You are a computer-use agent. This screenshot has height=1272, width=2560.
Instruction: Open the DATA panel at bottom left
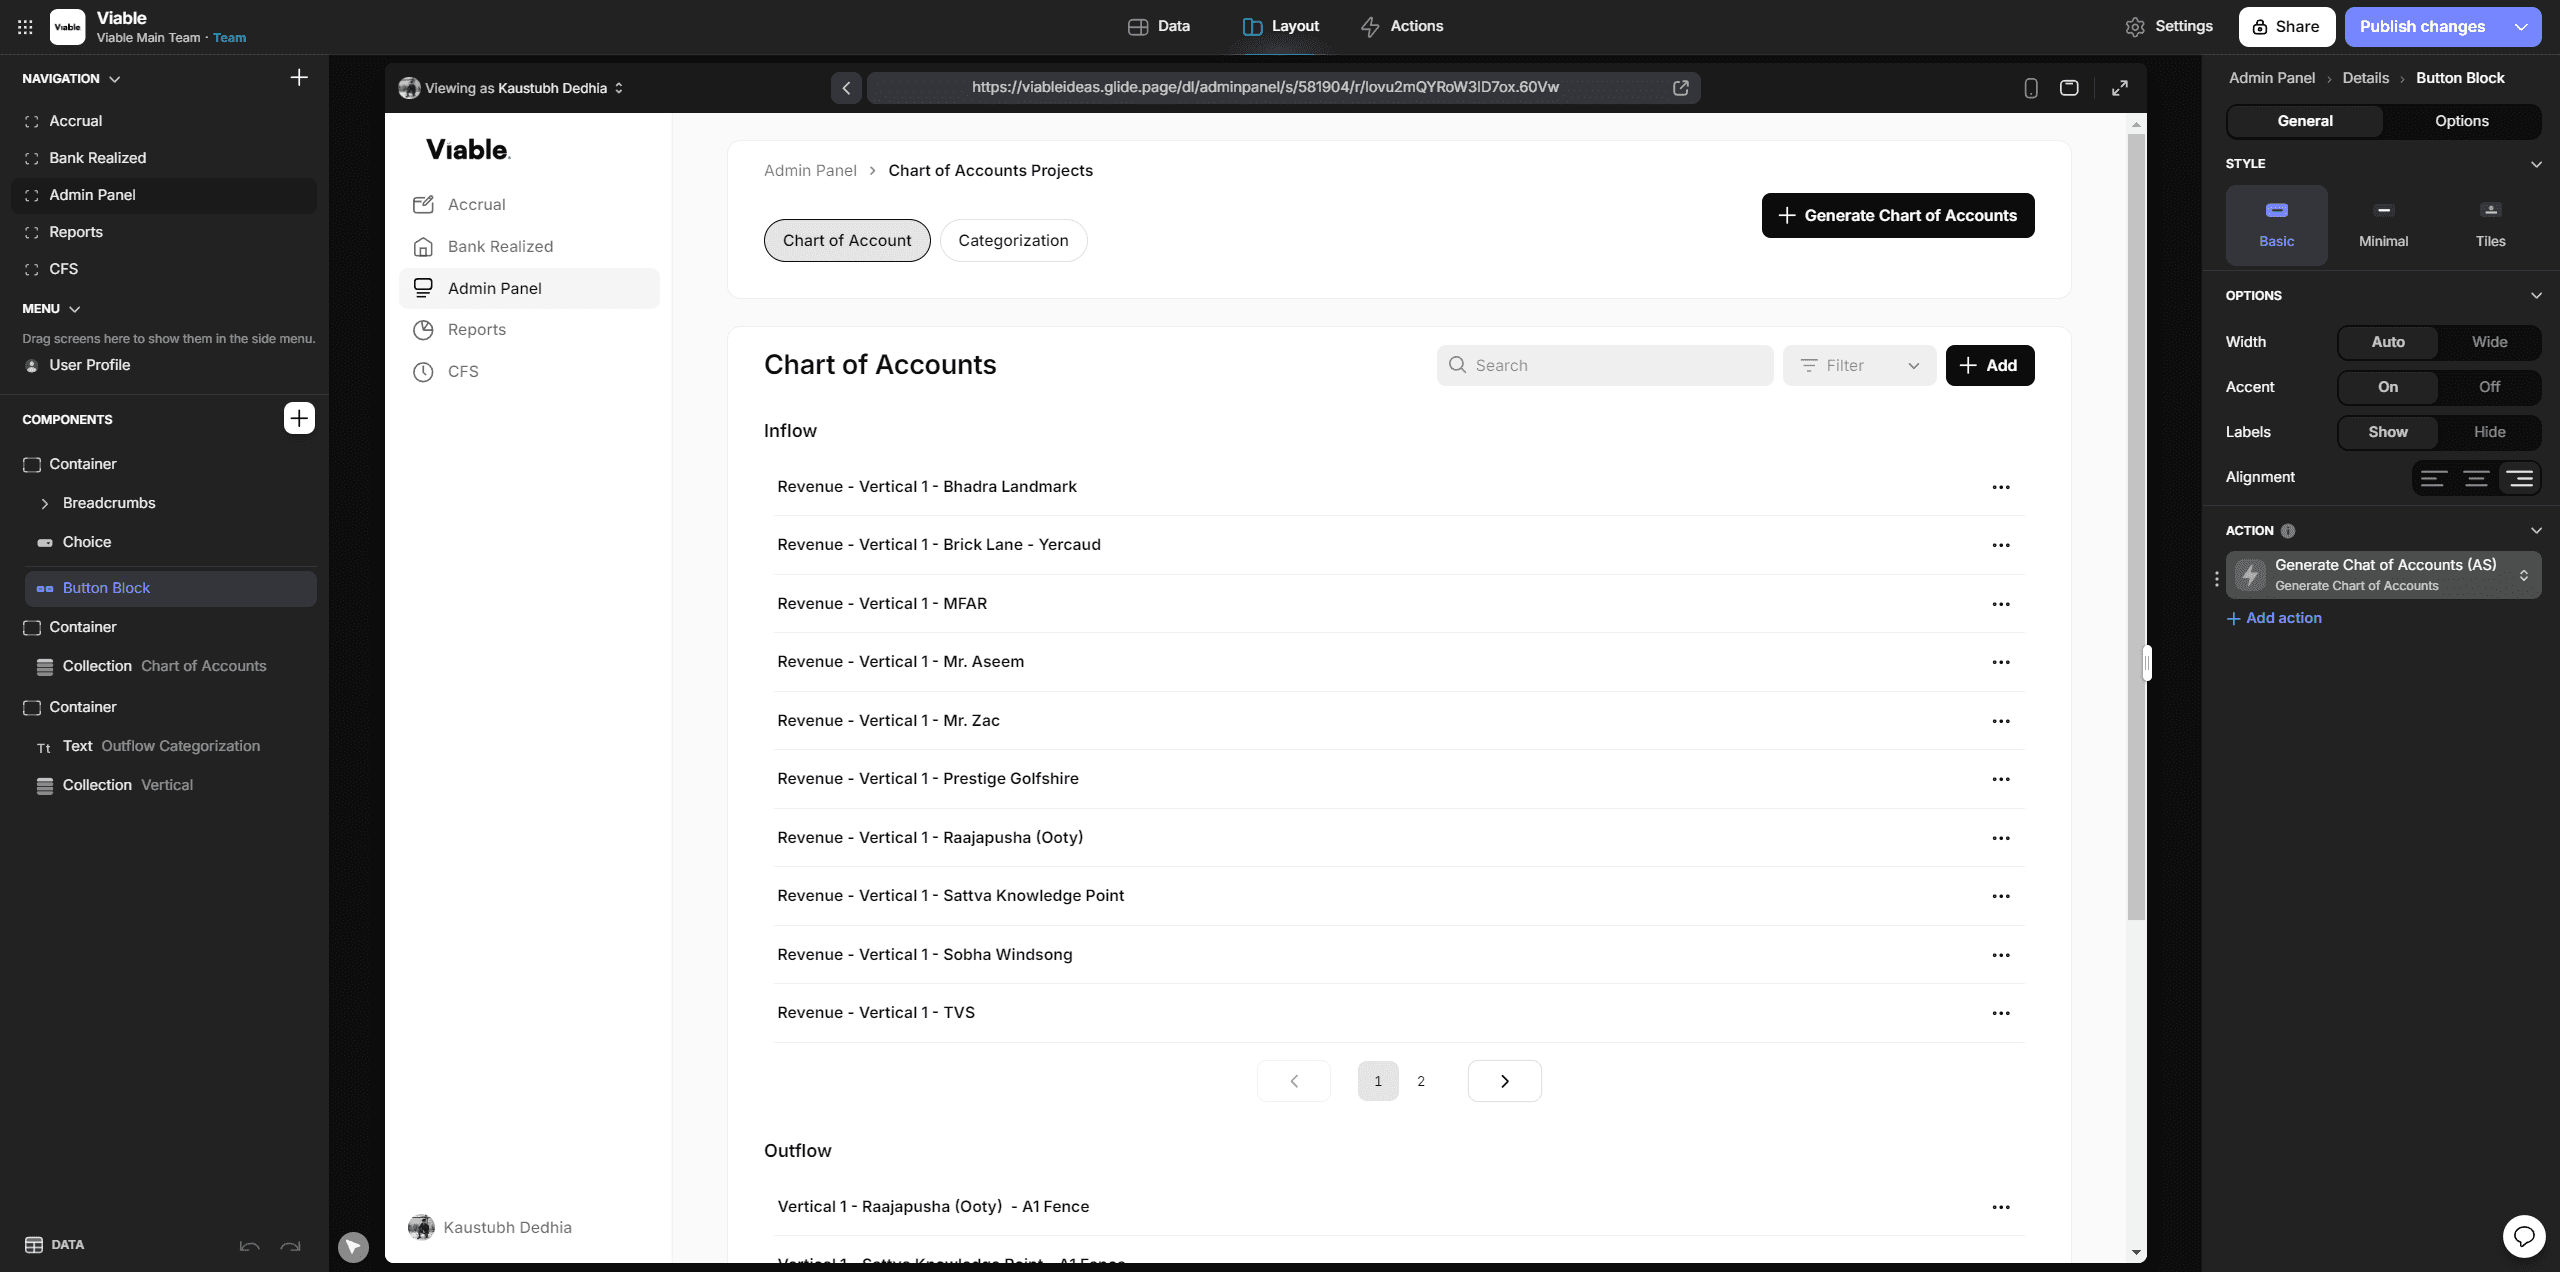[54, 1245]
